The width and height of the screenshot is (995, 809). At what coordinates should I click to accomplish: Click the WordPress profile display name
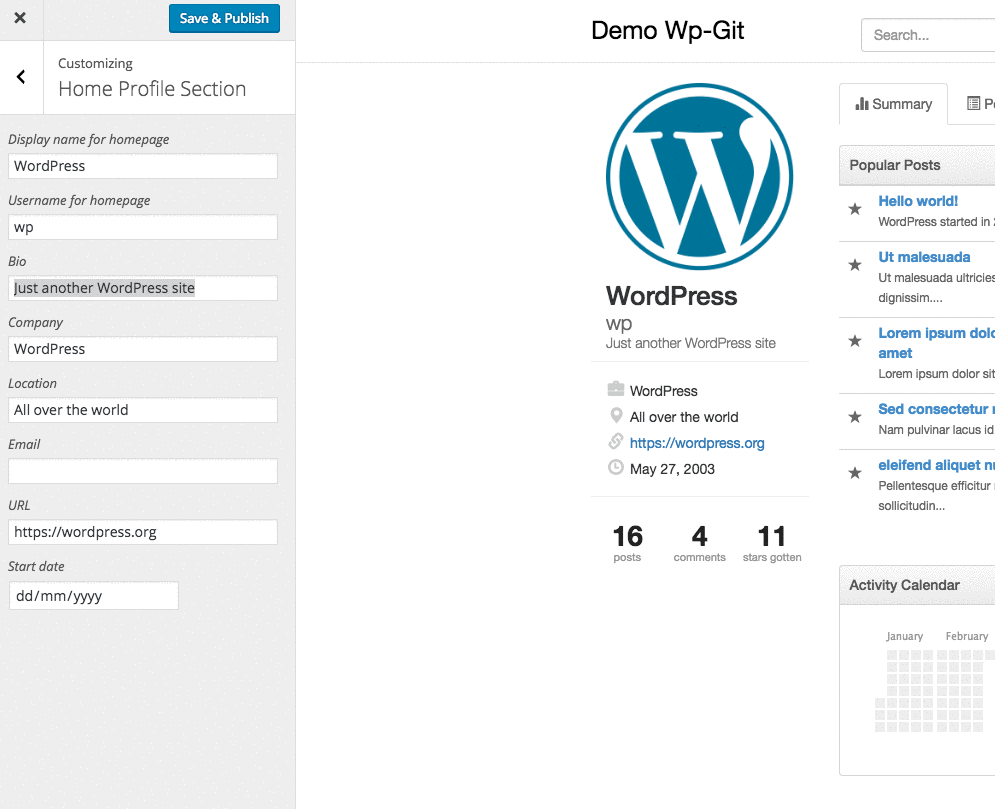671,296
